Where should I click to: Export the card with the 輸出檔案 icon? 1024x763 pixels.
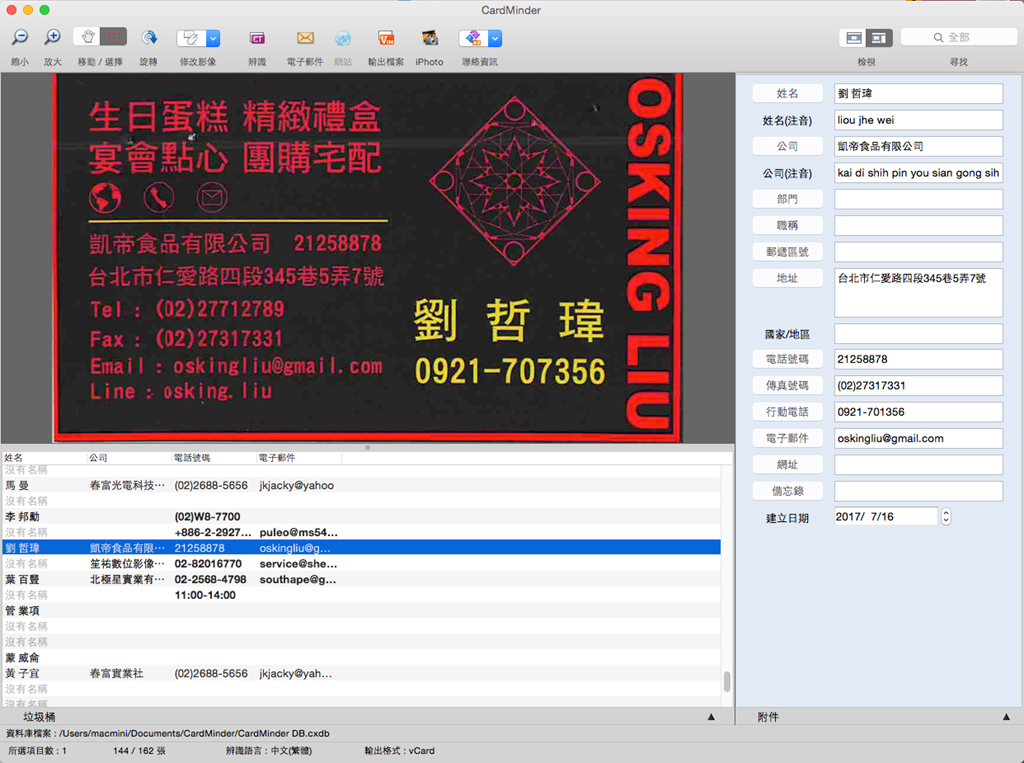pyautogui.click(x=385, y=38)
